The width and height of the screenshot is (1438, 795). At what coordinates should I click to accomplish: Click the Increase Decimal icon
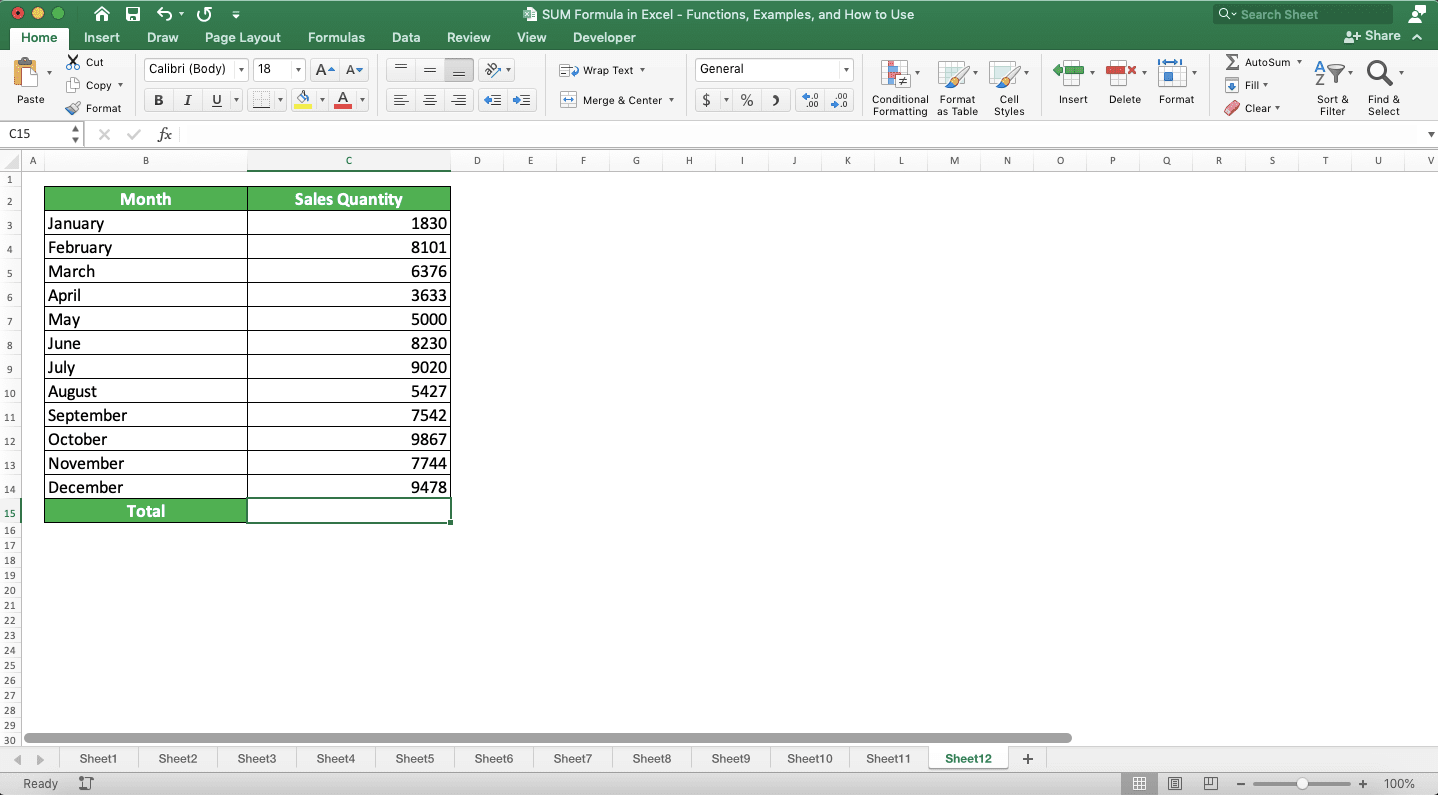tap(809, 101)
